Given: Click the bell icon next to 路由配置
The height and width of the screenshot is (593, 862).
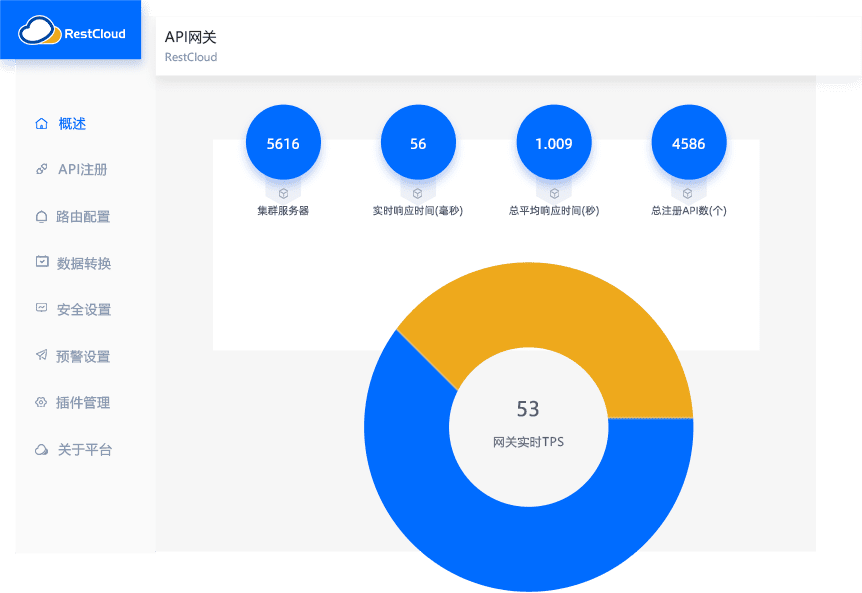Looking at the screenshot, I should click(40, 216).
